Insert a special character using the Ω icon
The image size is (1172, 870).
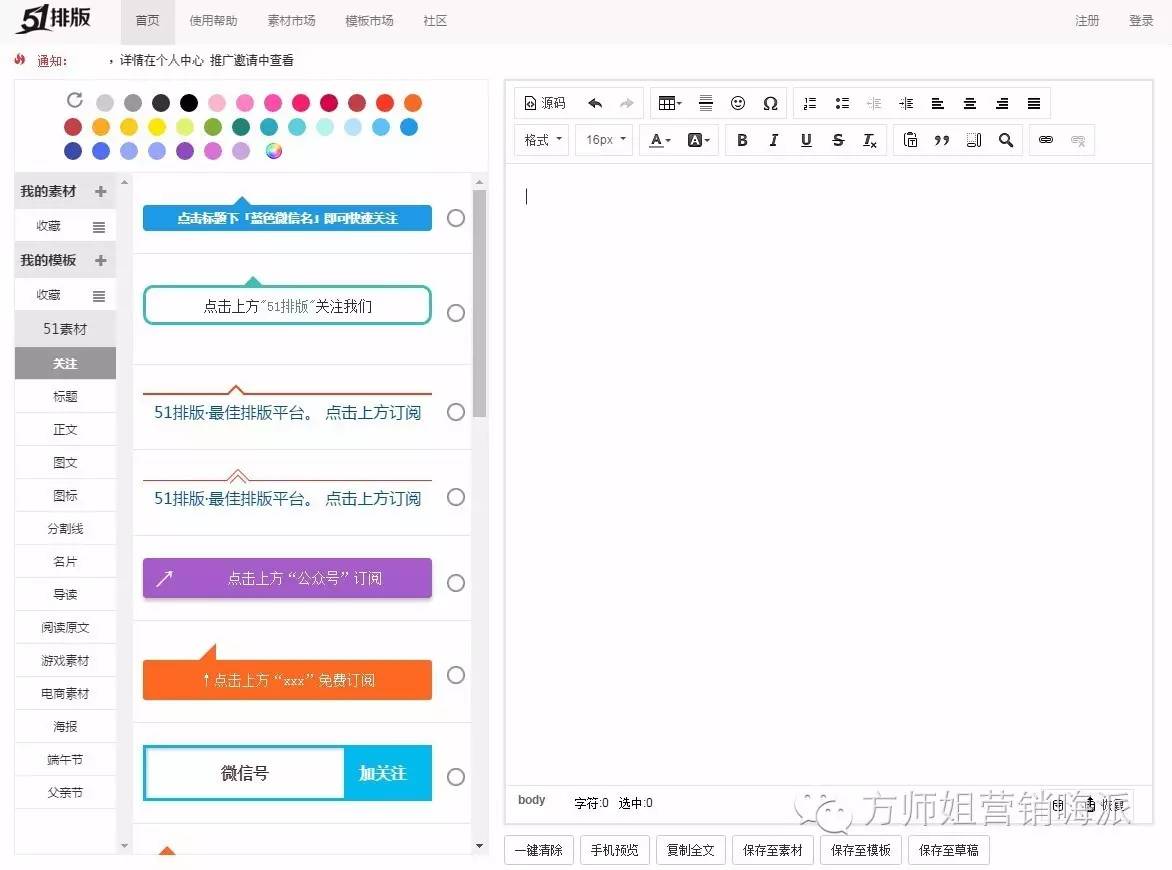click(x=771, y=103)
